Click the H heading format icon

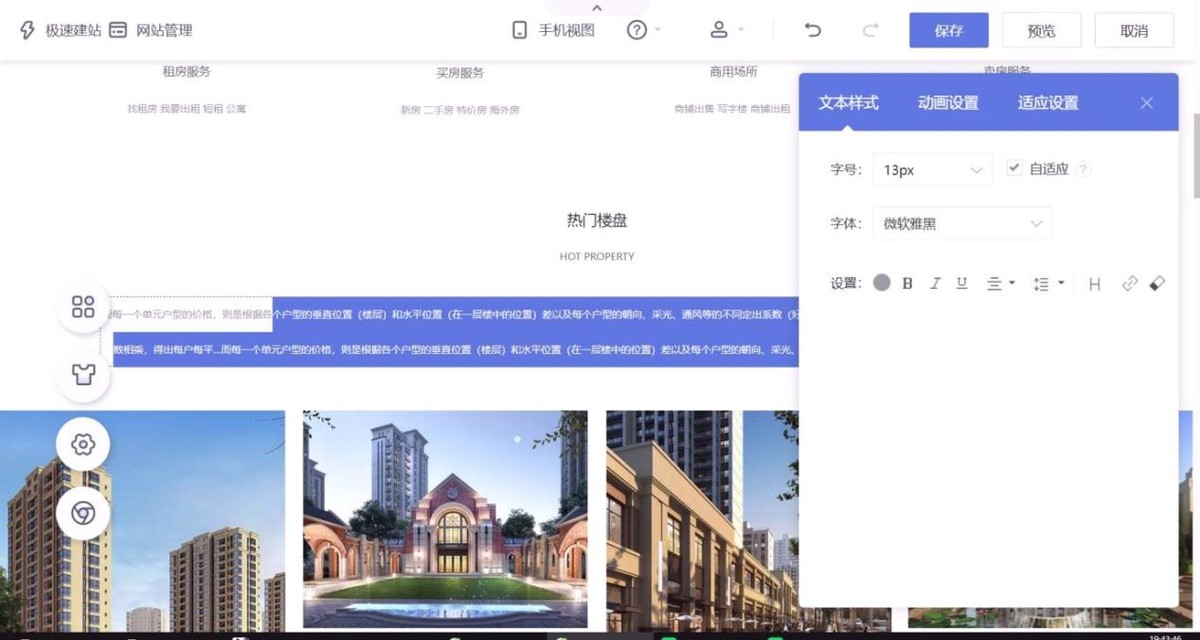pos(1094,283)
